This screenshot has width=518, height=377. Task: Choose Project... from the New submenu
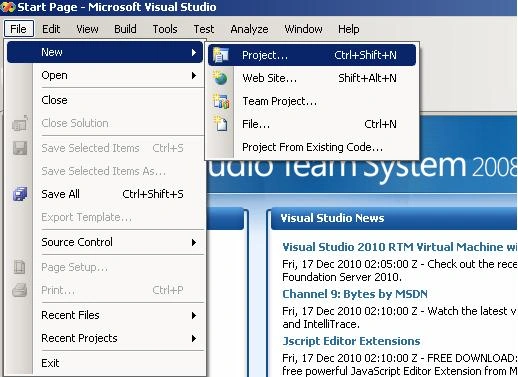(312, 55)
